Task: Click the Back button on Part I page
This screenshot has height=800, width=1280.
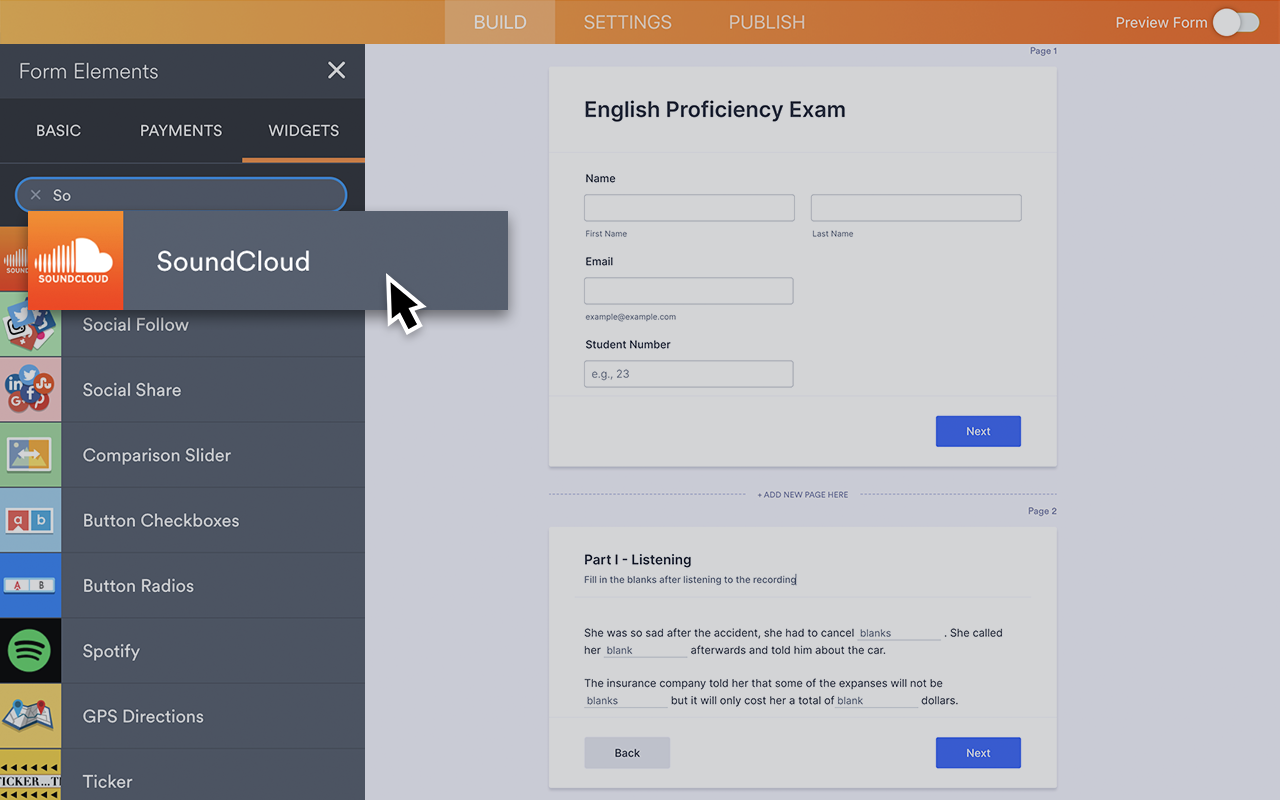Action: coord(627,752)
